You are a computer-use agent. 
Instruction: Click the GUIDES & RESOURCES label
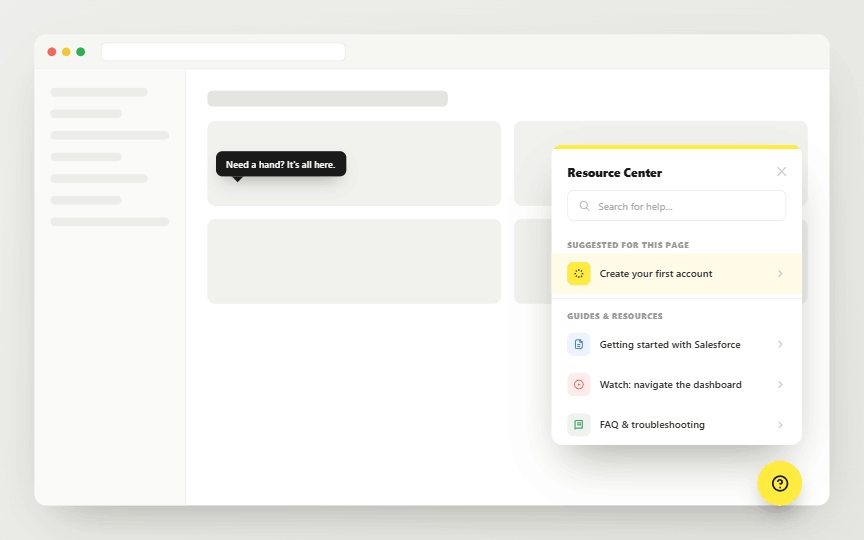tap(615, 316)
